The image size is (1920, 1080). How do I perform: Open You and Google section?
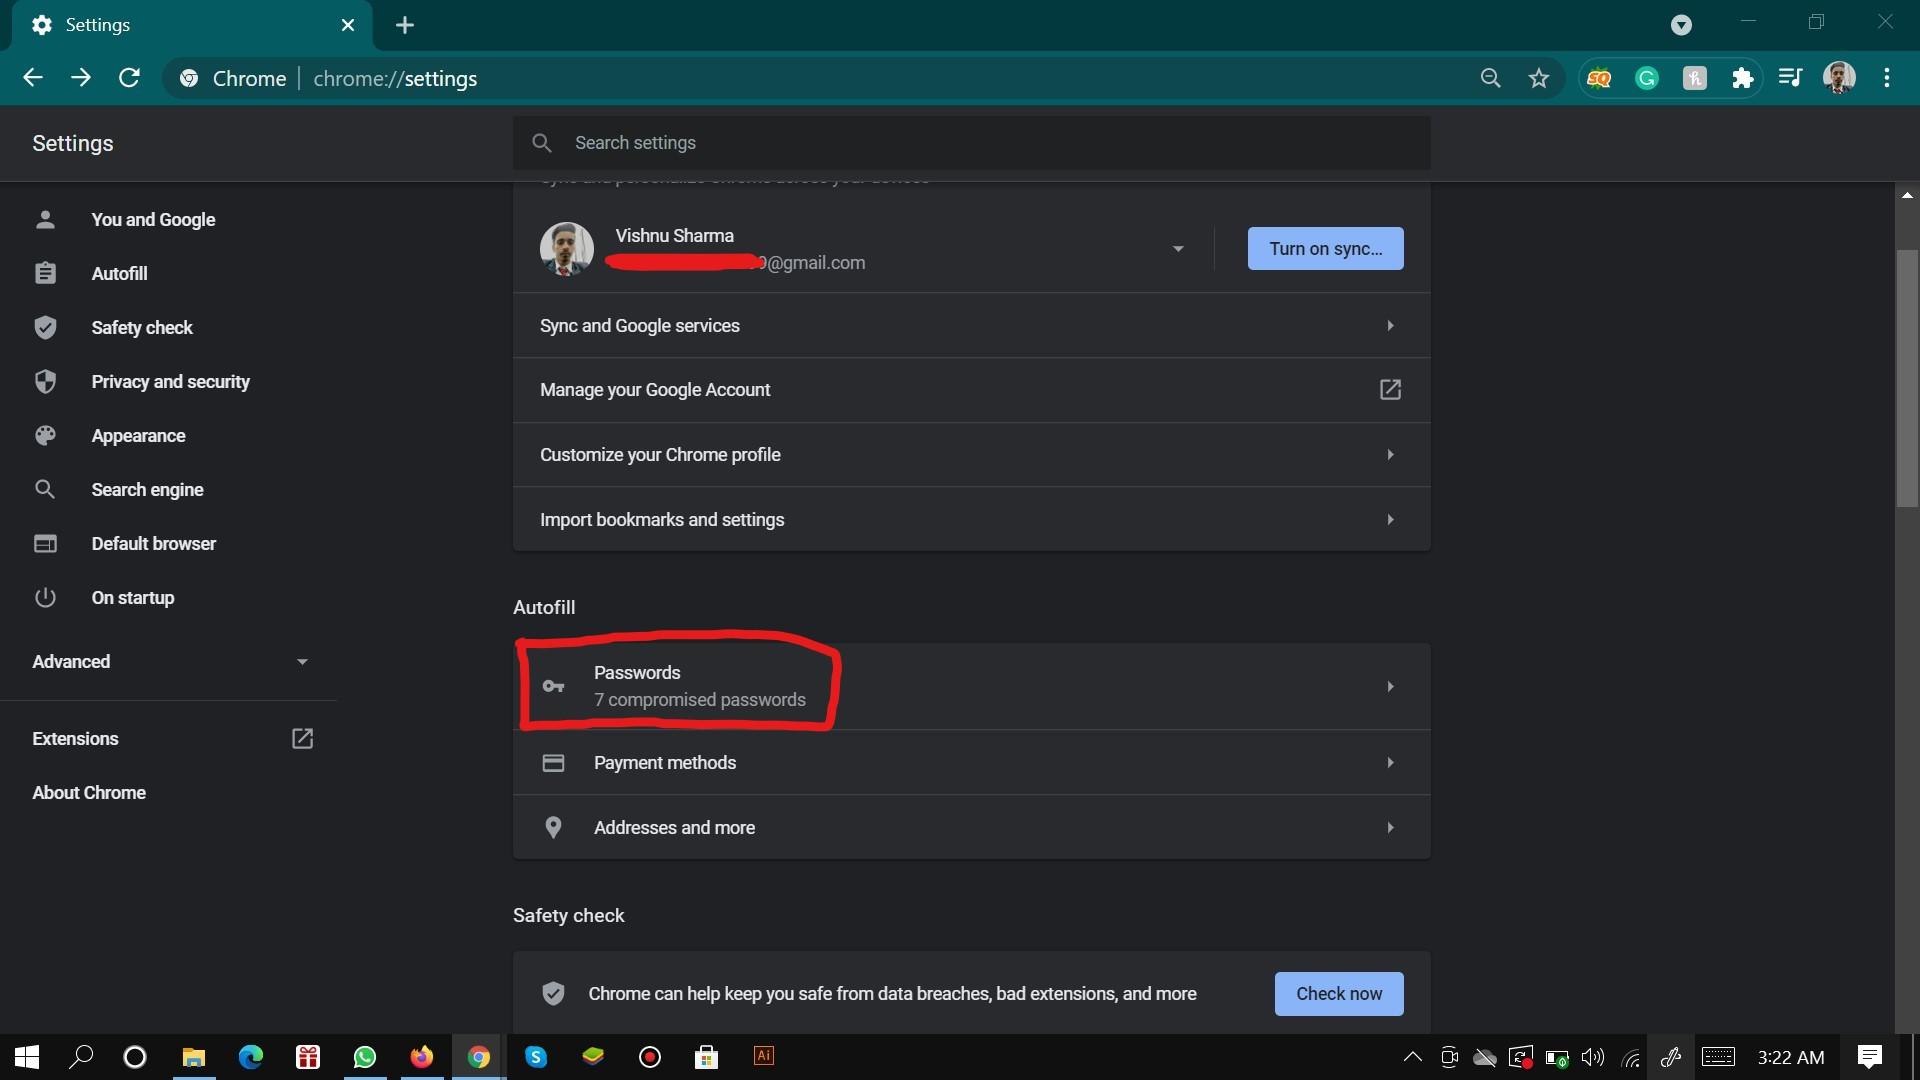[153, 220]
